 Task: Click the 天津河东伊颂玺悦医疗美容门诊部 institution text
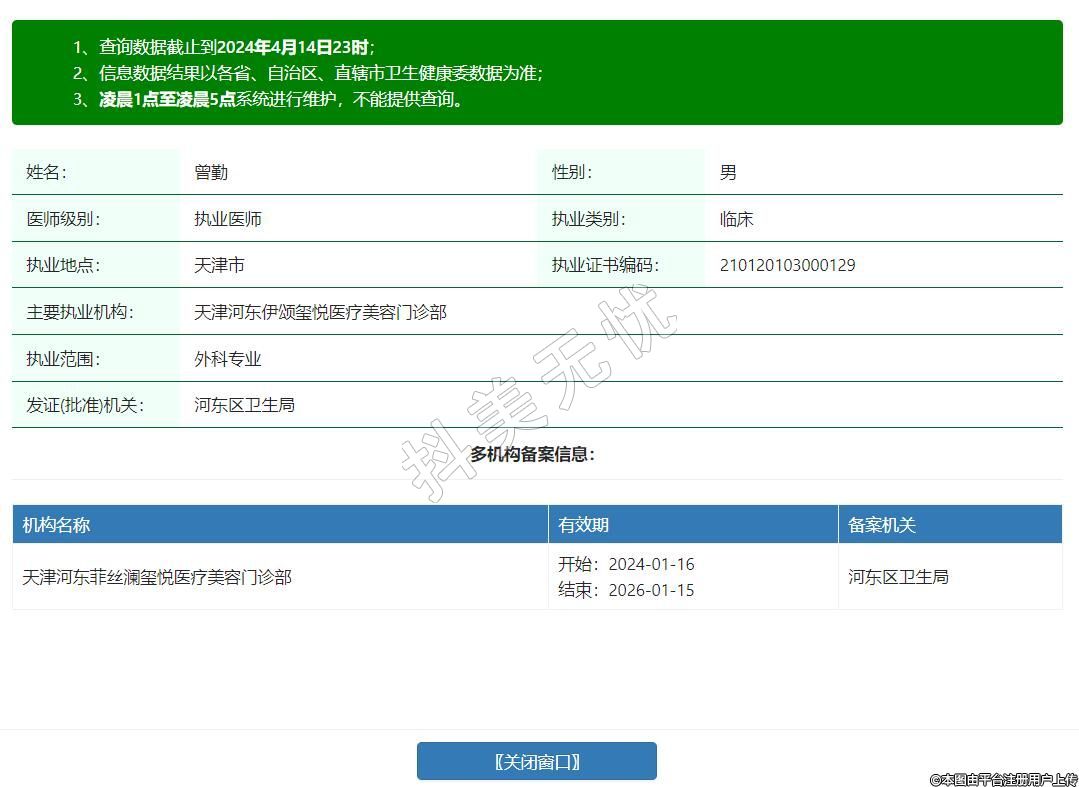coord(320,312)
